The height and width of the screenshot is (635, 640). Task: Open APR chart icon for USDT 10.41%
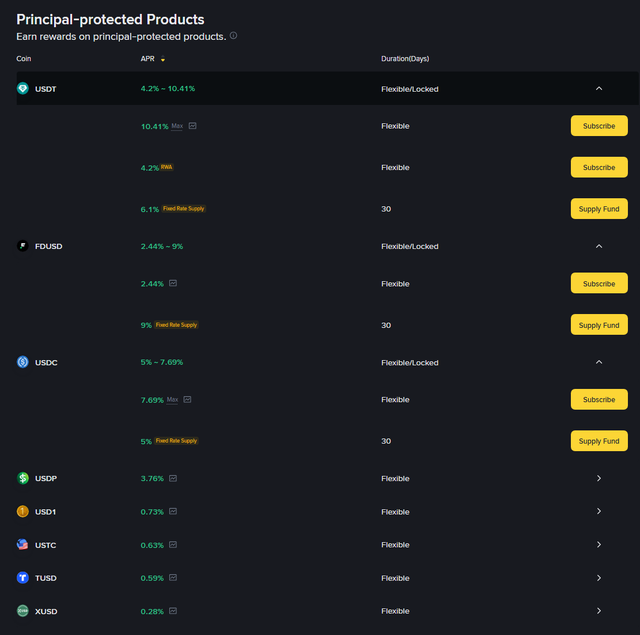pos(192,126)
